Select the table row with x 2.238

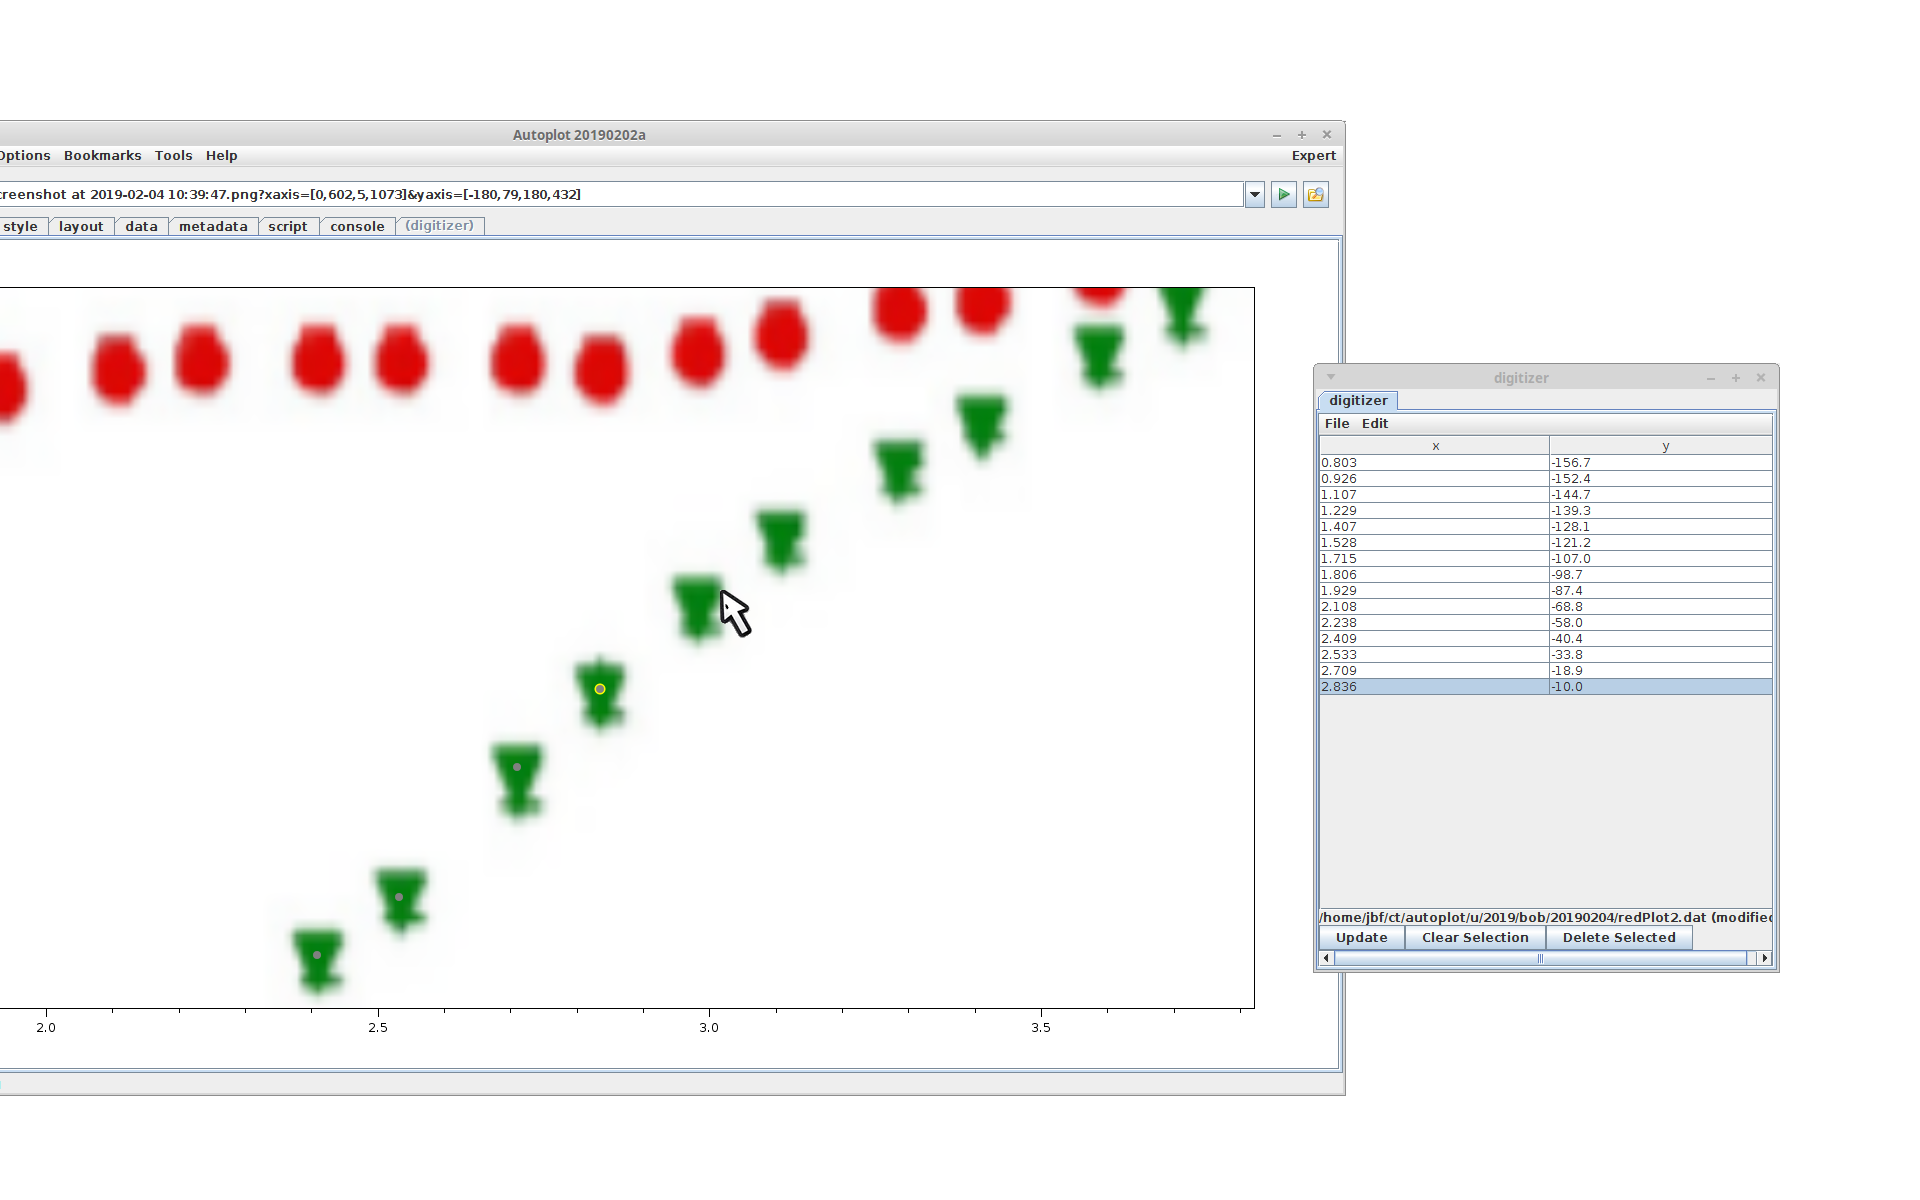pos(1546,623)
